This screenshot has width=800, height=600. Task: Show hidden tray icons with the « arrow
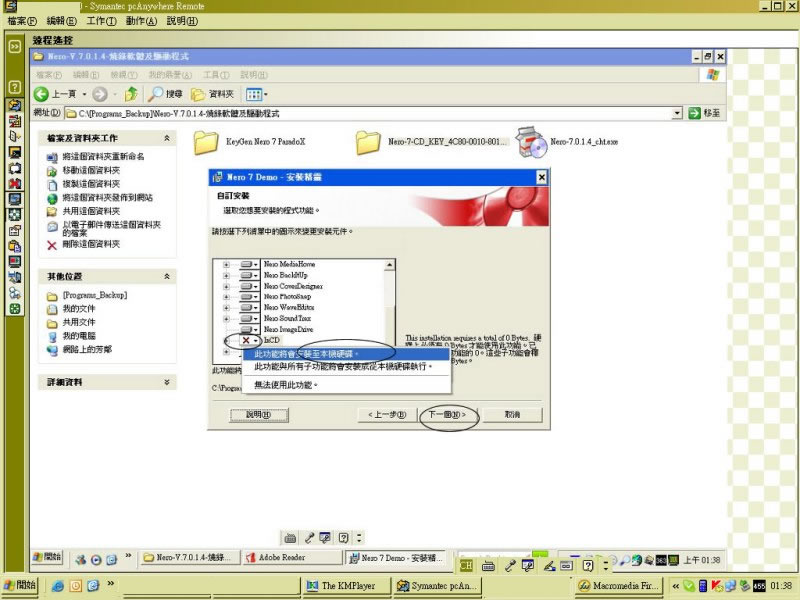[676, 586]
